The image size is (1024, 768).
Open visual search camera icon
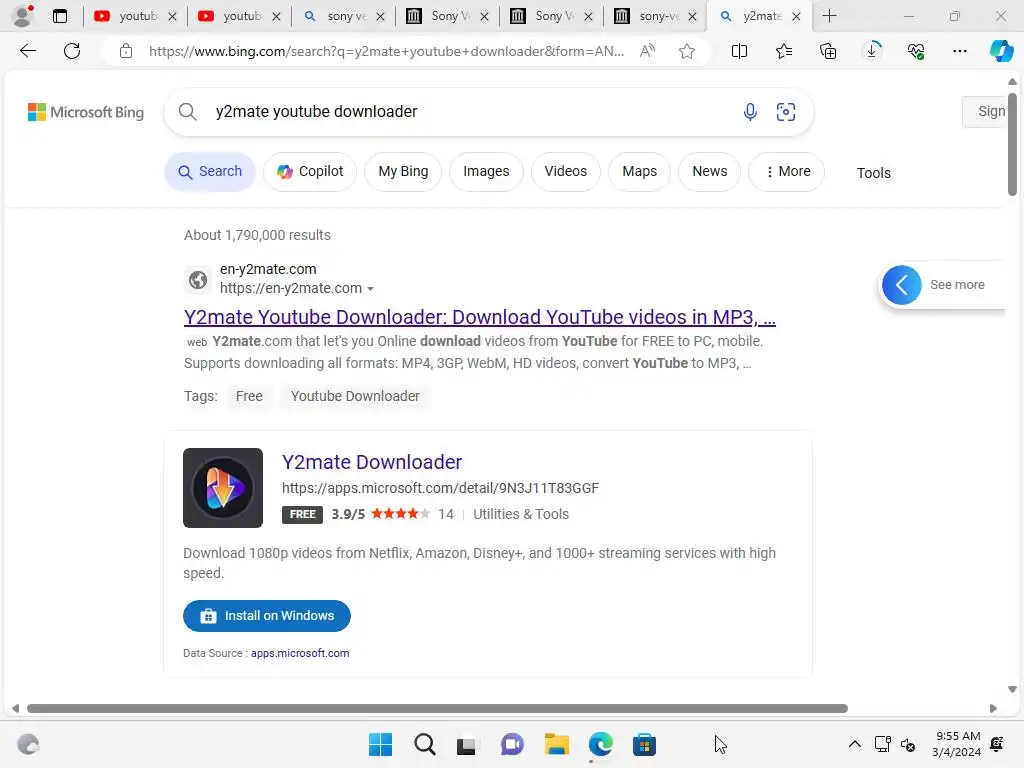[x=786, y=112]
